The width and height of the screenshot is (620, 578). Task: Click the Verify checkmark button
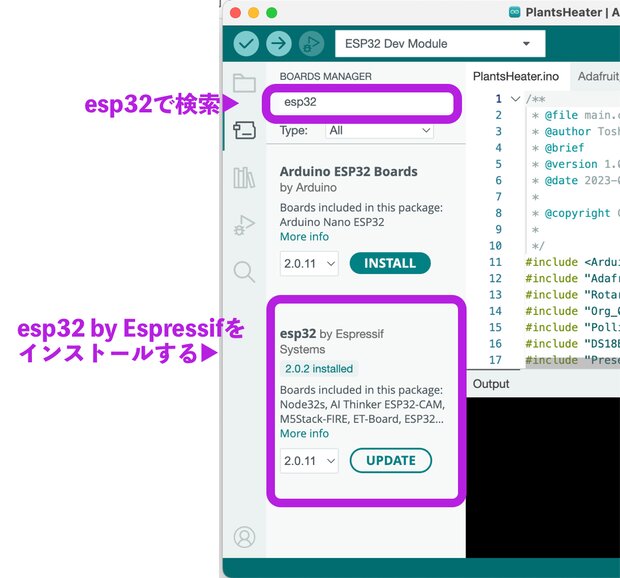point(246,43)
